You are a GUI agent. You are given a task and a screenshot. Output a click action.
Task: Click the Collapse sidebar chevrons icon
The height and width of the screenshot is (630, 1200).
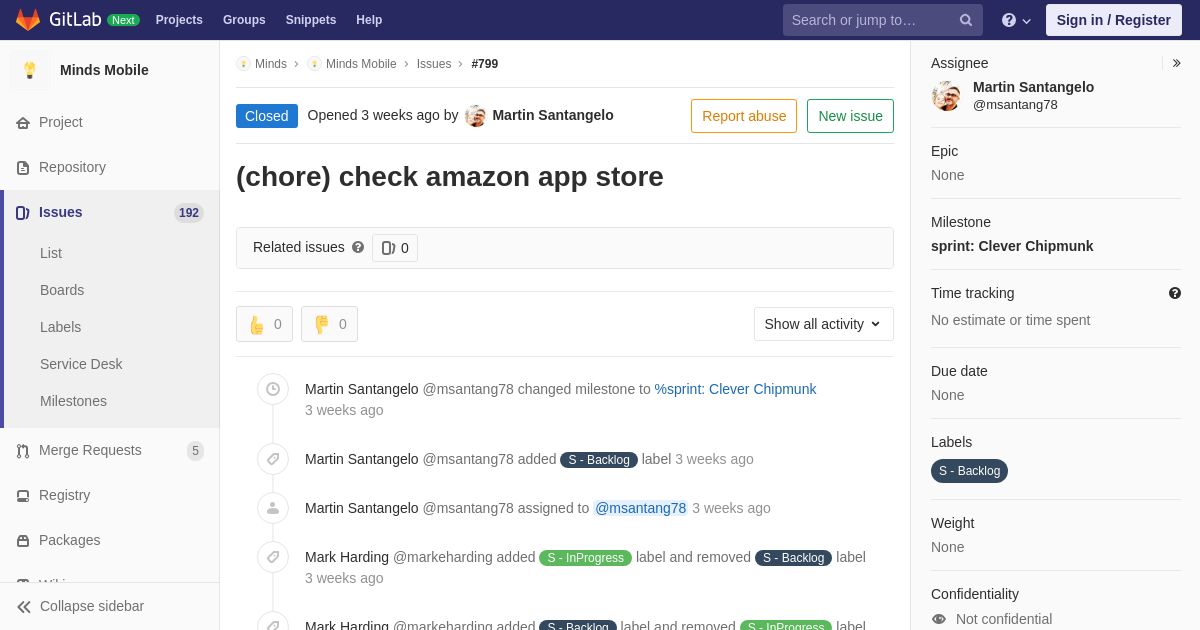tap(24, 607)
